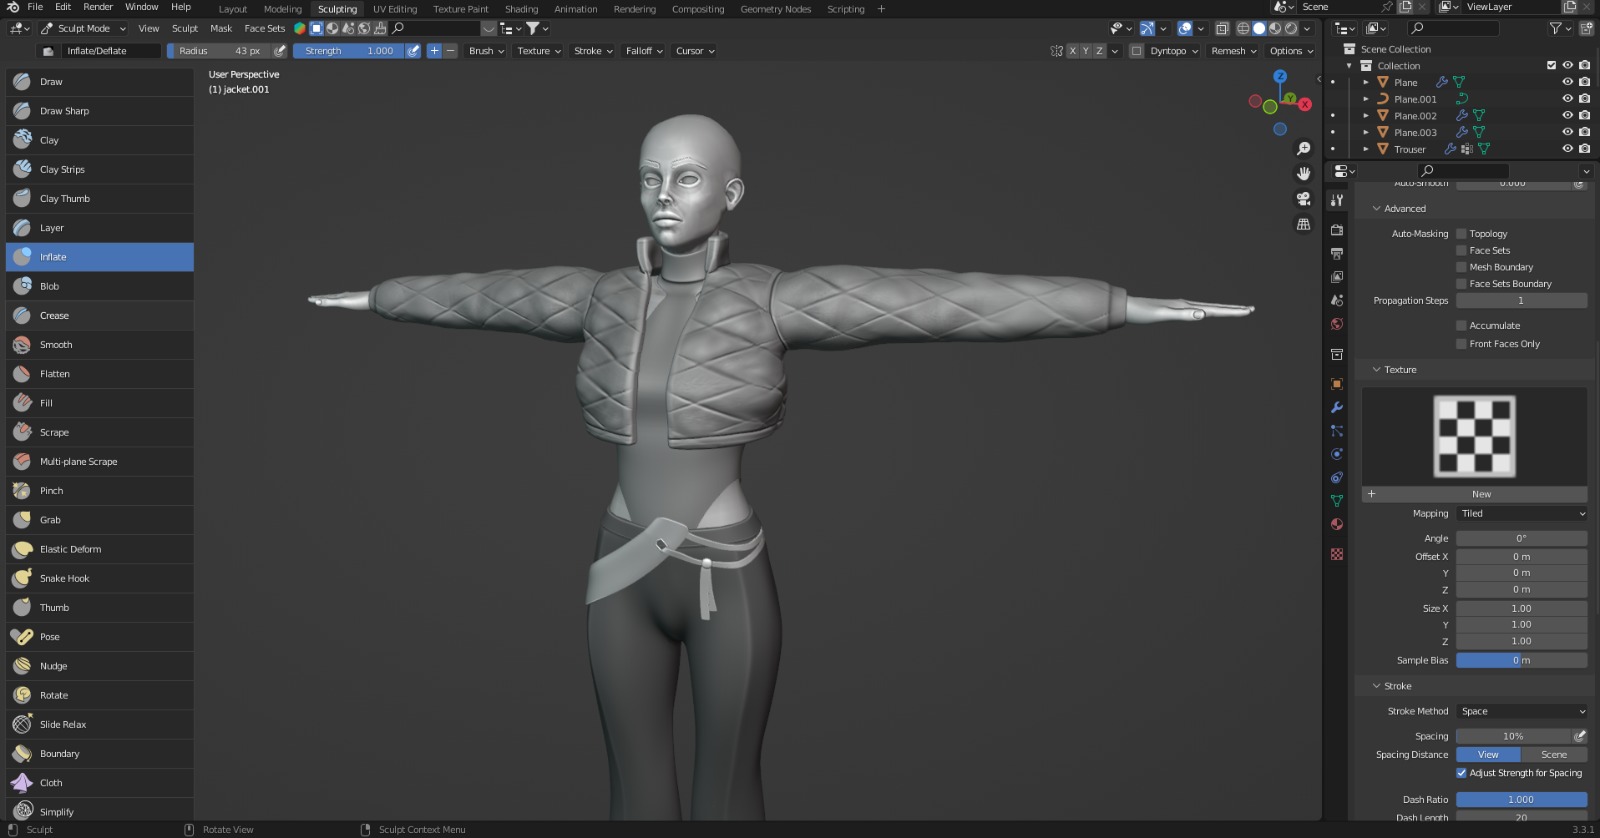Select the Smooth brush
Screen dimensions: 1600x838
(100, 344)
